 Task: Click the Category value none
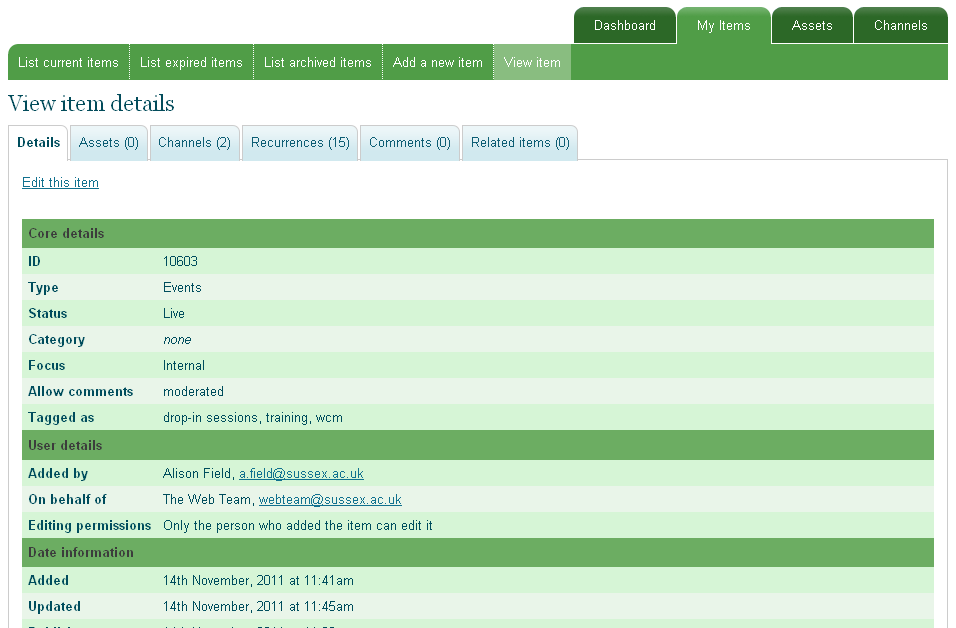pyautogui.click(x=177, y=340)
